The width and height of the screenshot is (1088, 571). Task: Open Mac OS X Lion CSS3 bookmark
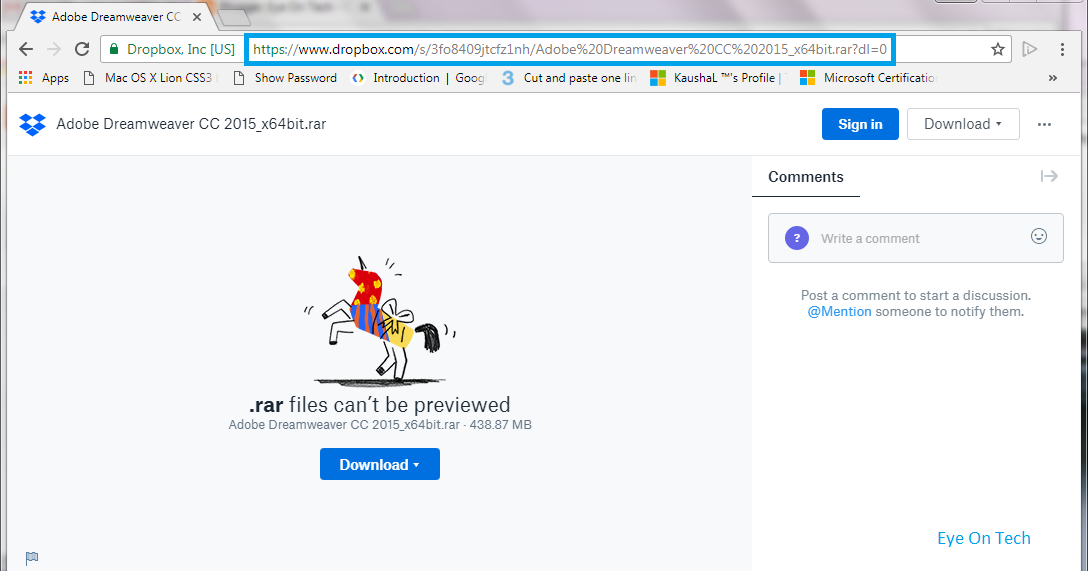[152, 78]
